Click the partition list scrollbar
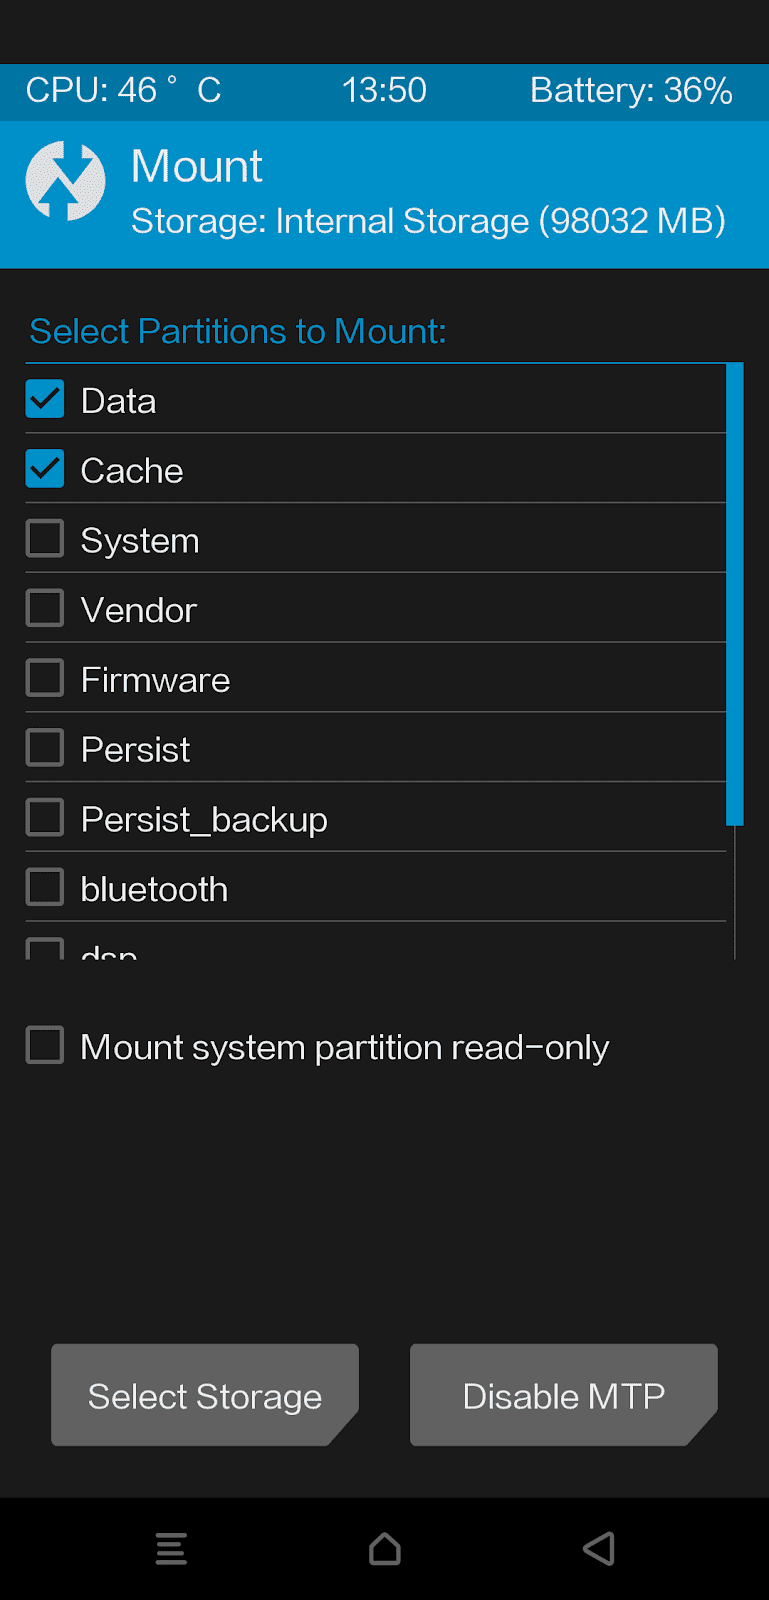 [x=735, y=594]
